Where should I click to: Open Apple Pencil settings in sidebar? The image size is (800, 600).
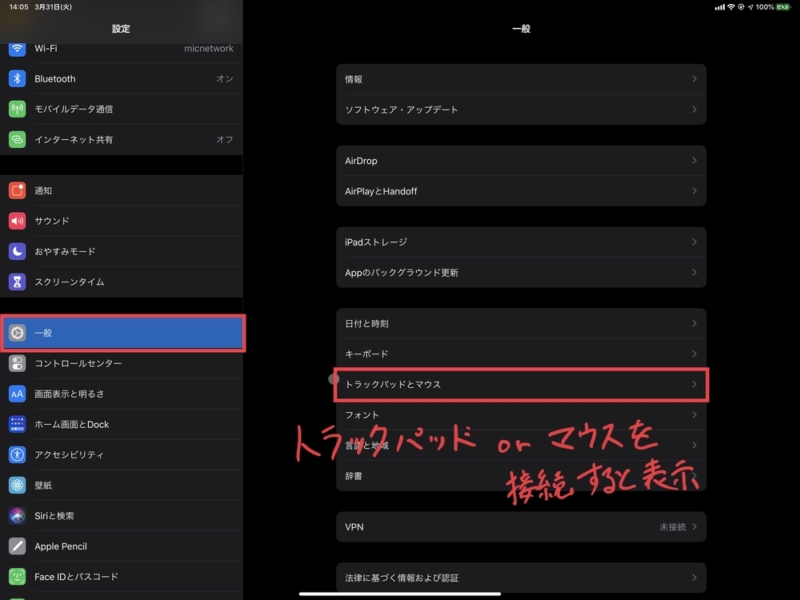click(x=121, y=546)
